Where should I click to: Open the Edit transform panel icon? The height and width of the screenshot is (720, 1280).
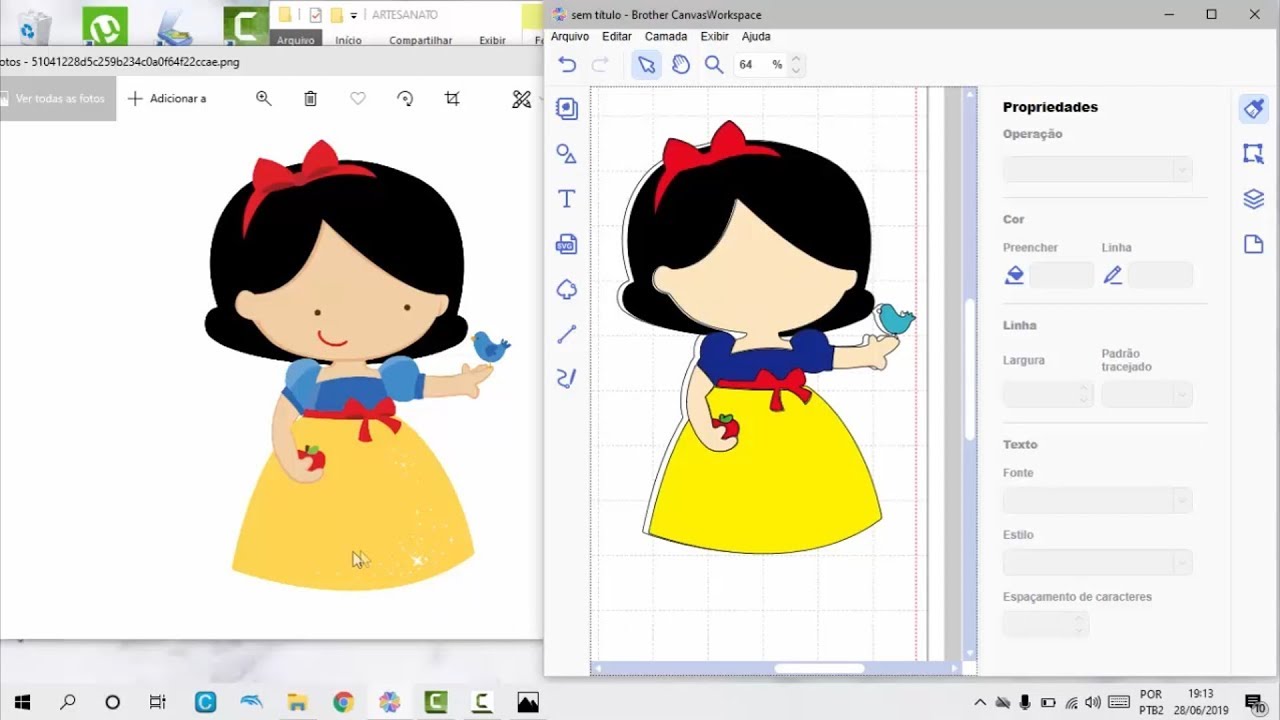(x=1254, y=154)
